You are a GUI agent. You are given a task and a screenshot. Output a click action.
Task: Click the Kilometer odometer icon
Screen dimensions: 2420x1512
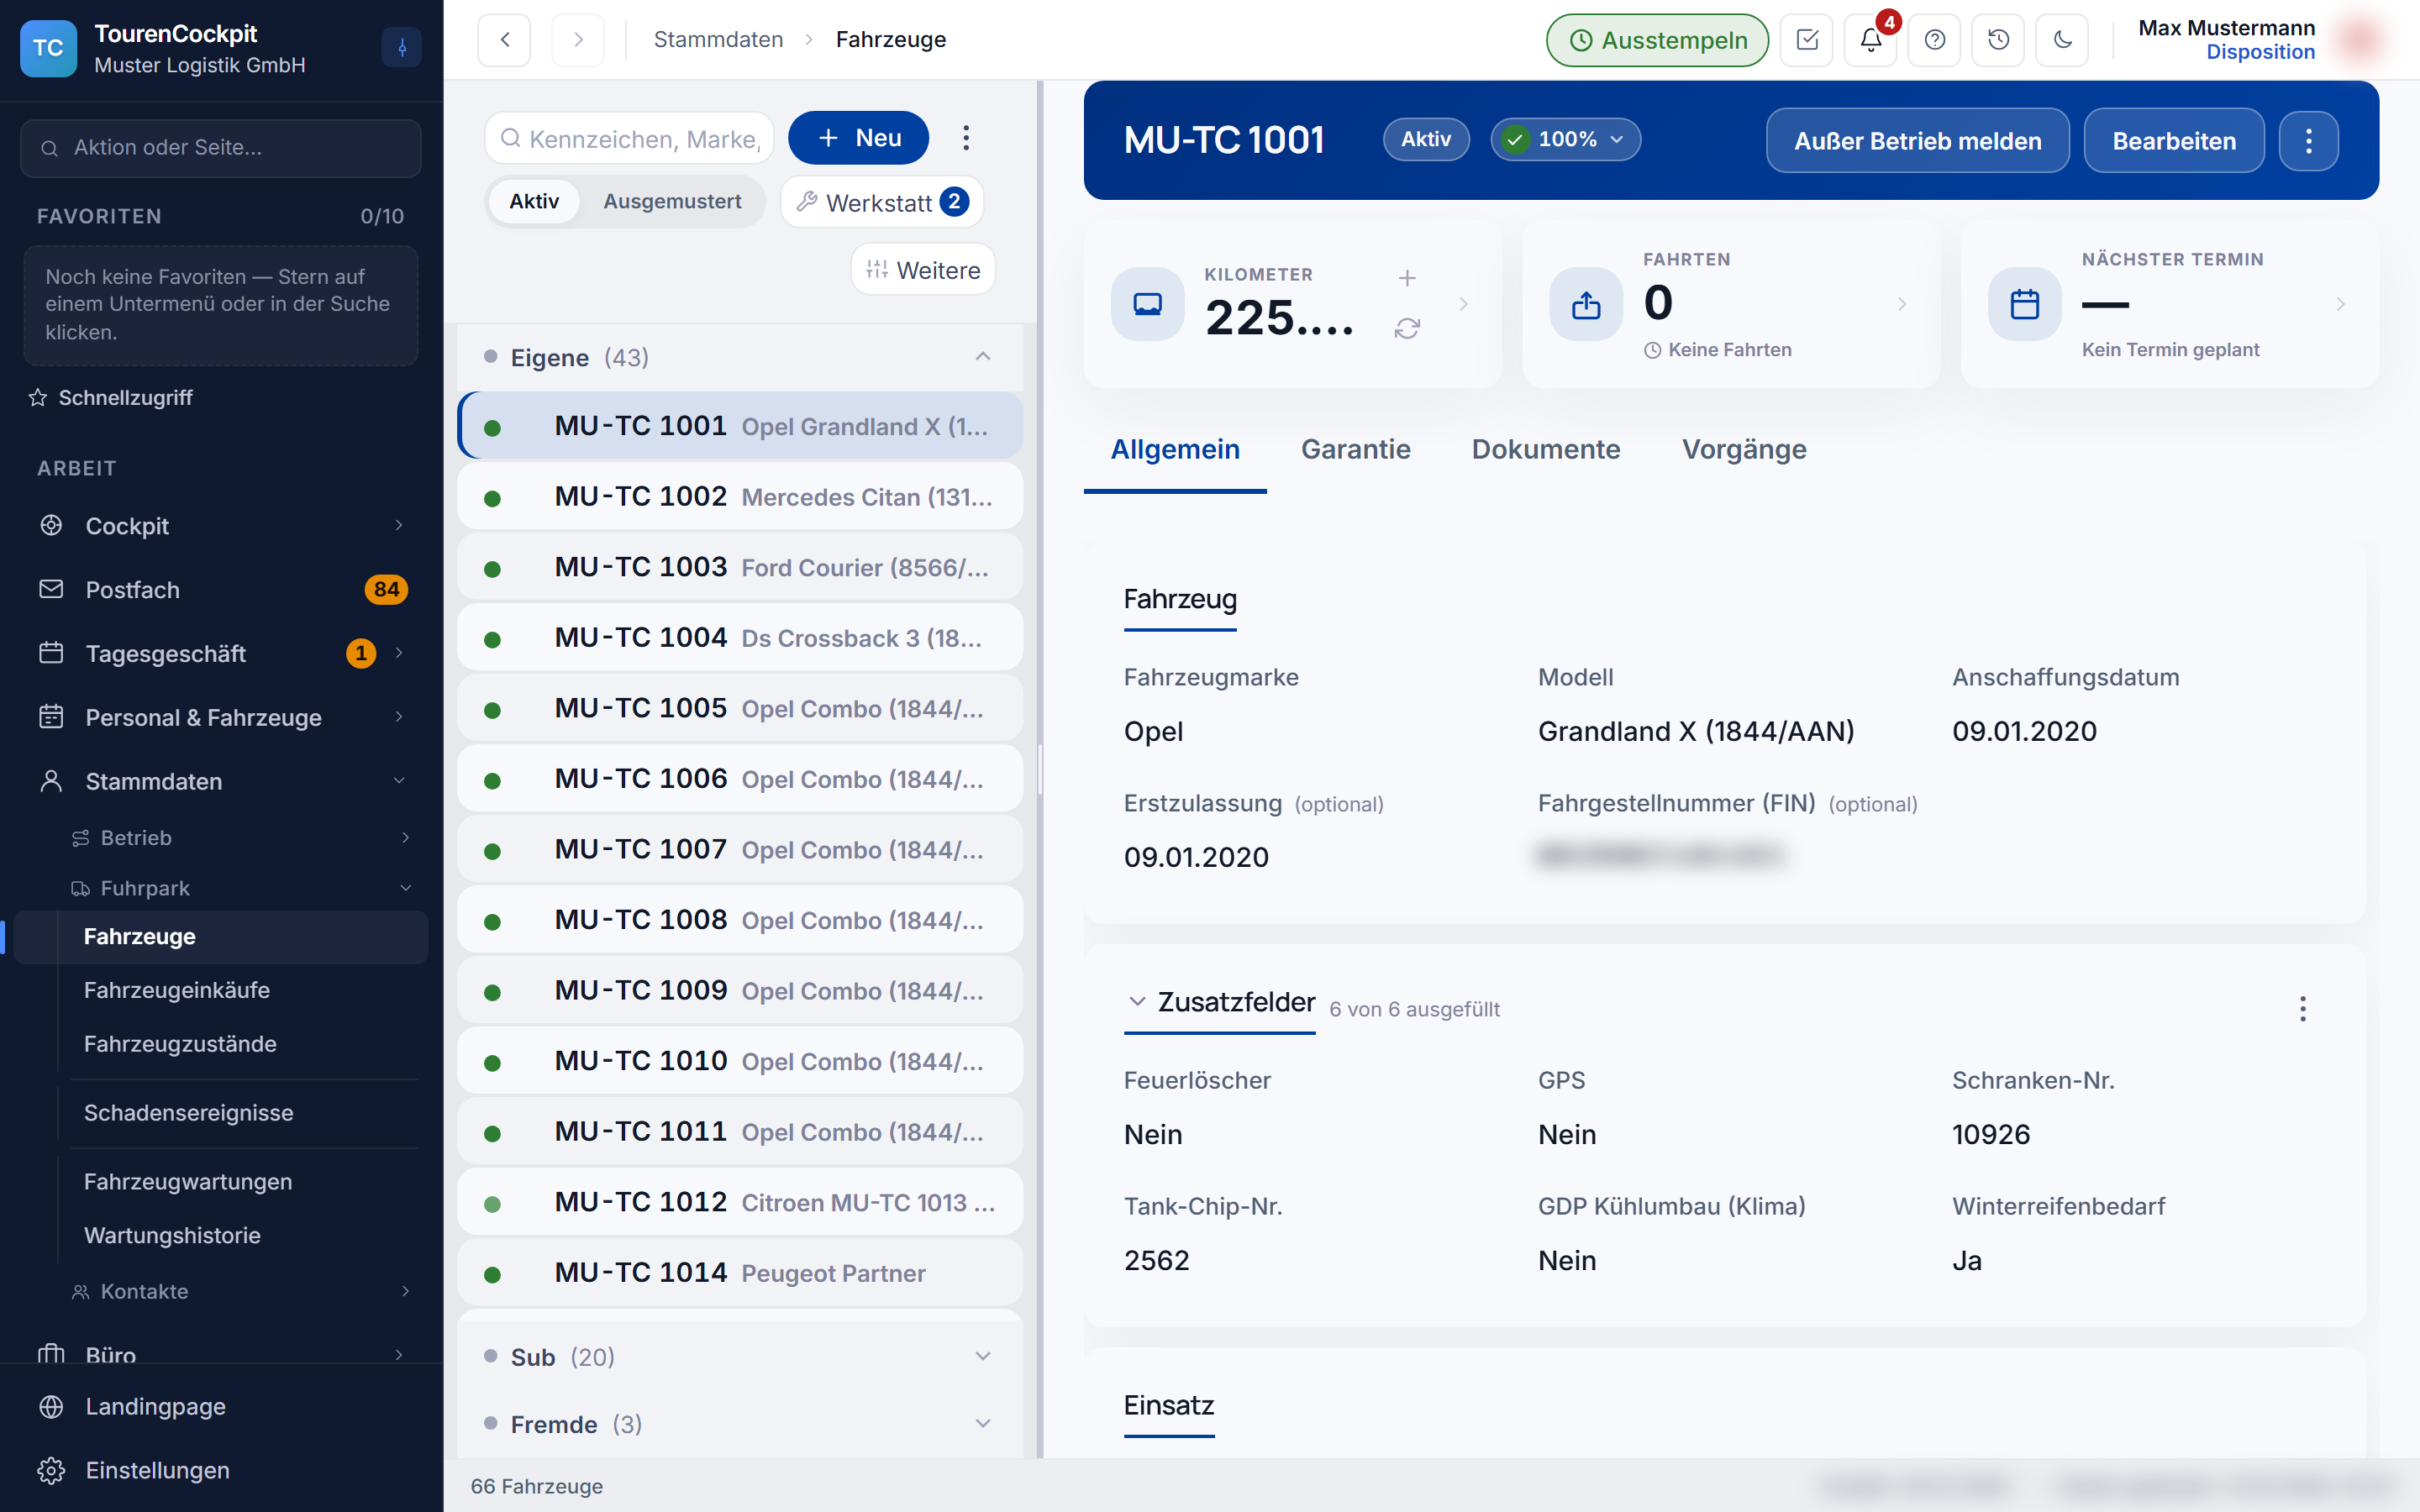click(x=1147, y=304)
